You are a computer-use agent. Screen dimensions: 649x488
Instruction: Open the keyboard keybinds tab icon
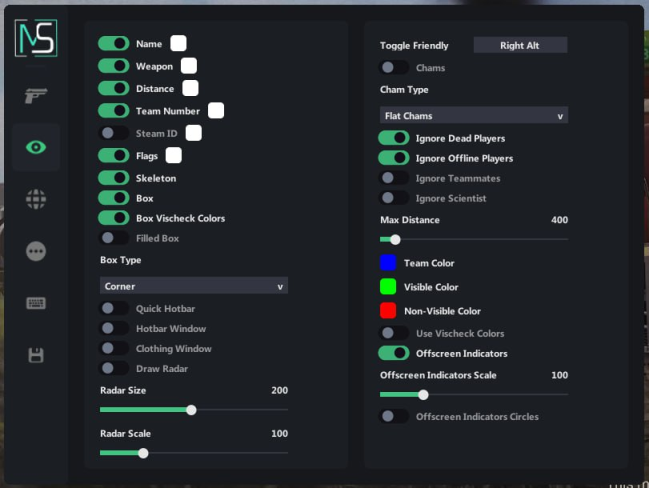[x=36, y=303]
